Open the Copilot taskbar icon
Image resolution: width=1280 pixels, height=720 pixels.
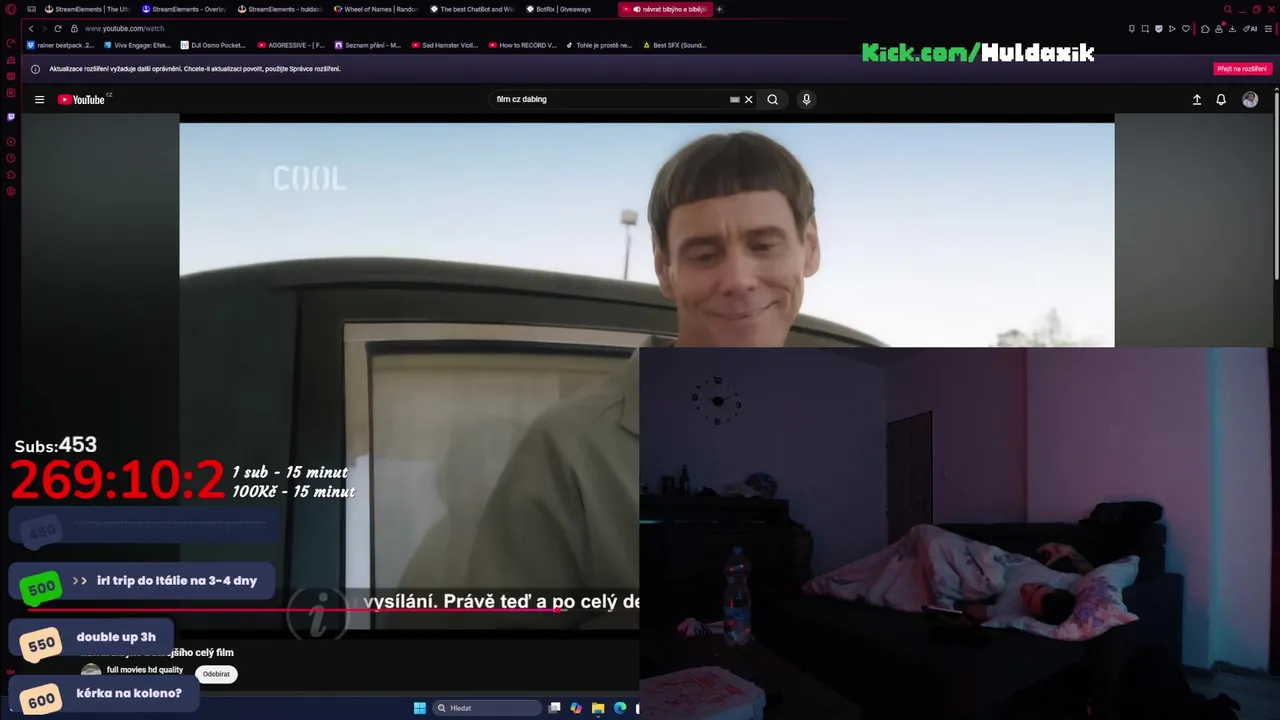pyautogui.click(x=576, y=708)
